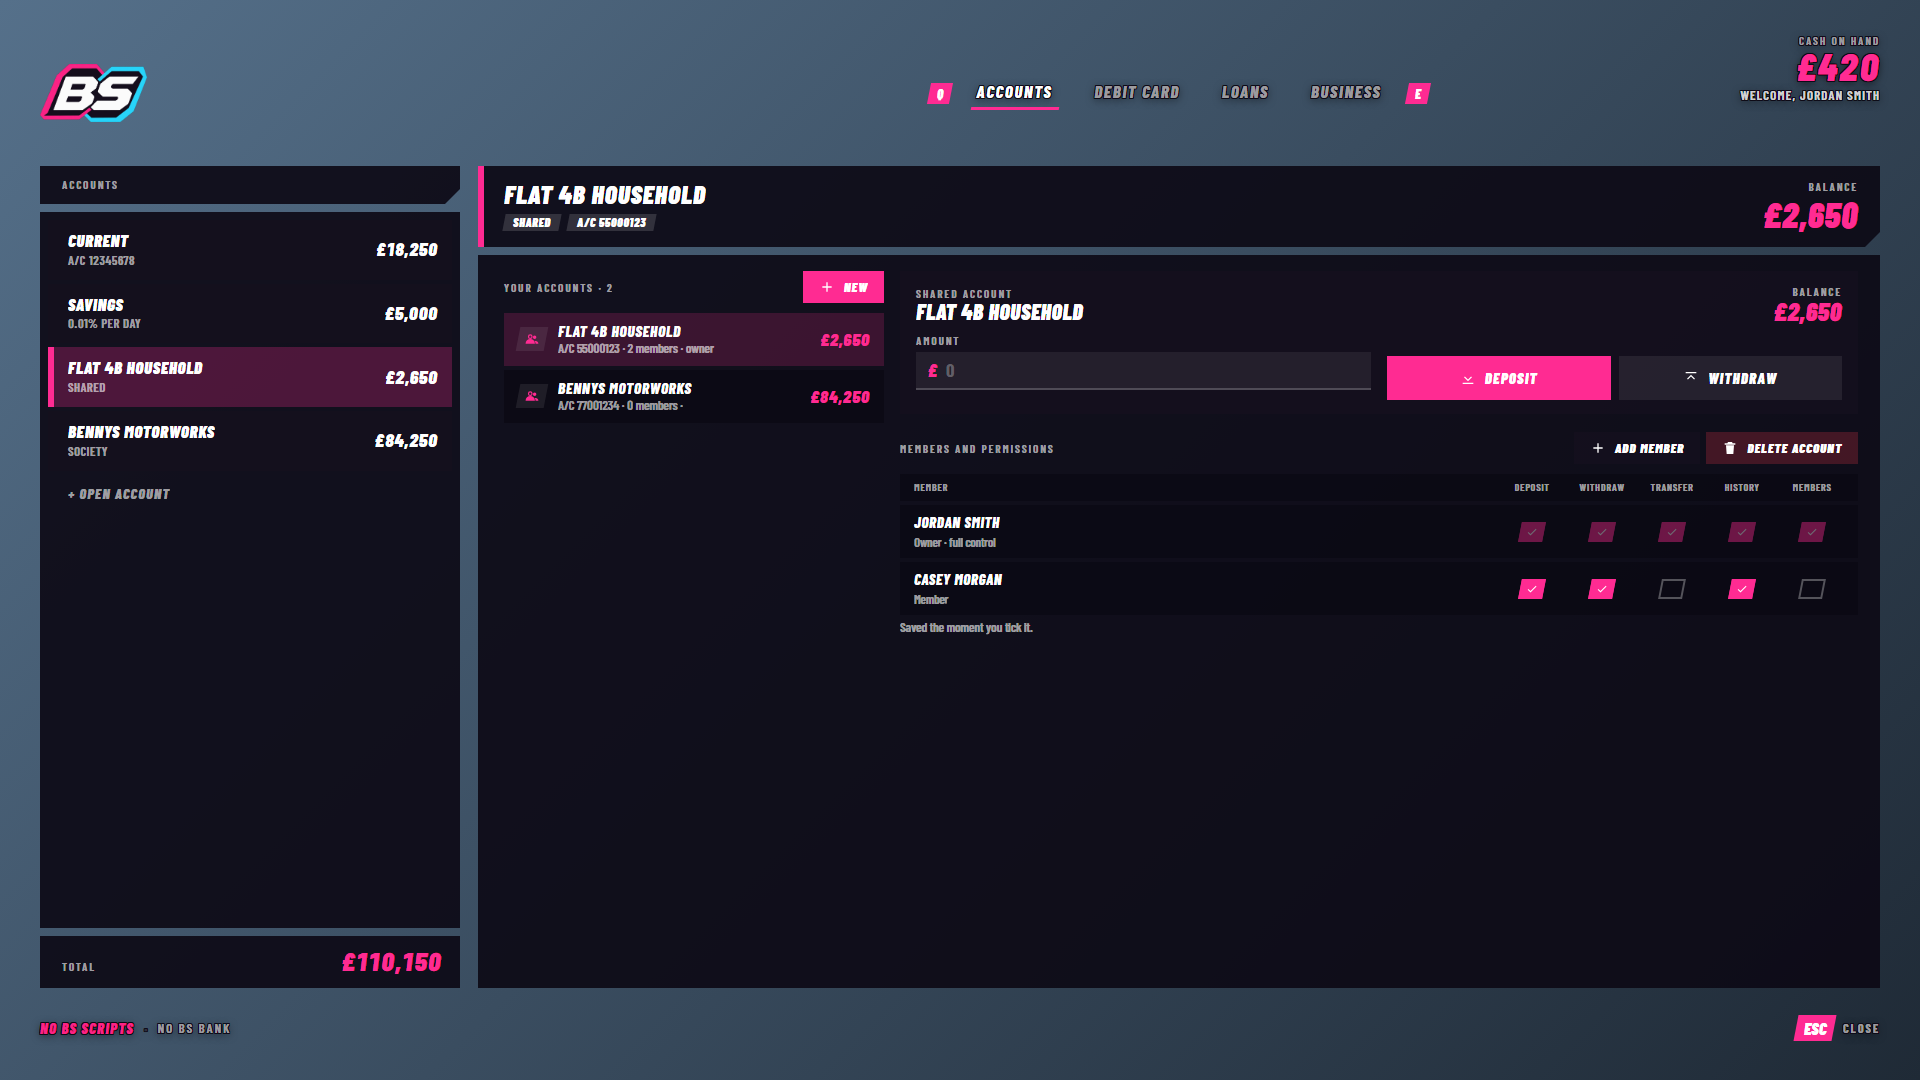This screenshot has width=1920, height=1080.
Task: Toggle Casey Morgan's History permission
Action: (x=1742, y=589)
